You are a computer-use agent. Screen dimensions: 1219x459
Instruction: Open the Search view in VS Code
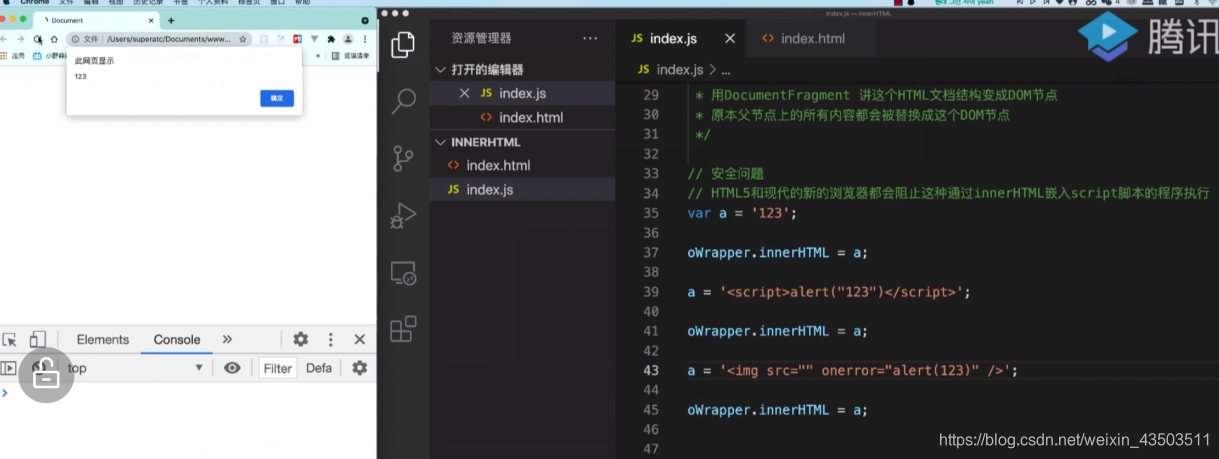coord(403,101)
